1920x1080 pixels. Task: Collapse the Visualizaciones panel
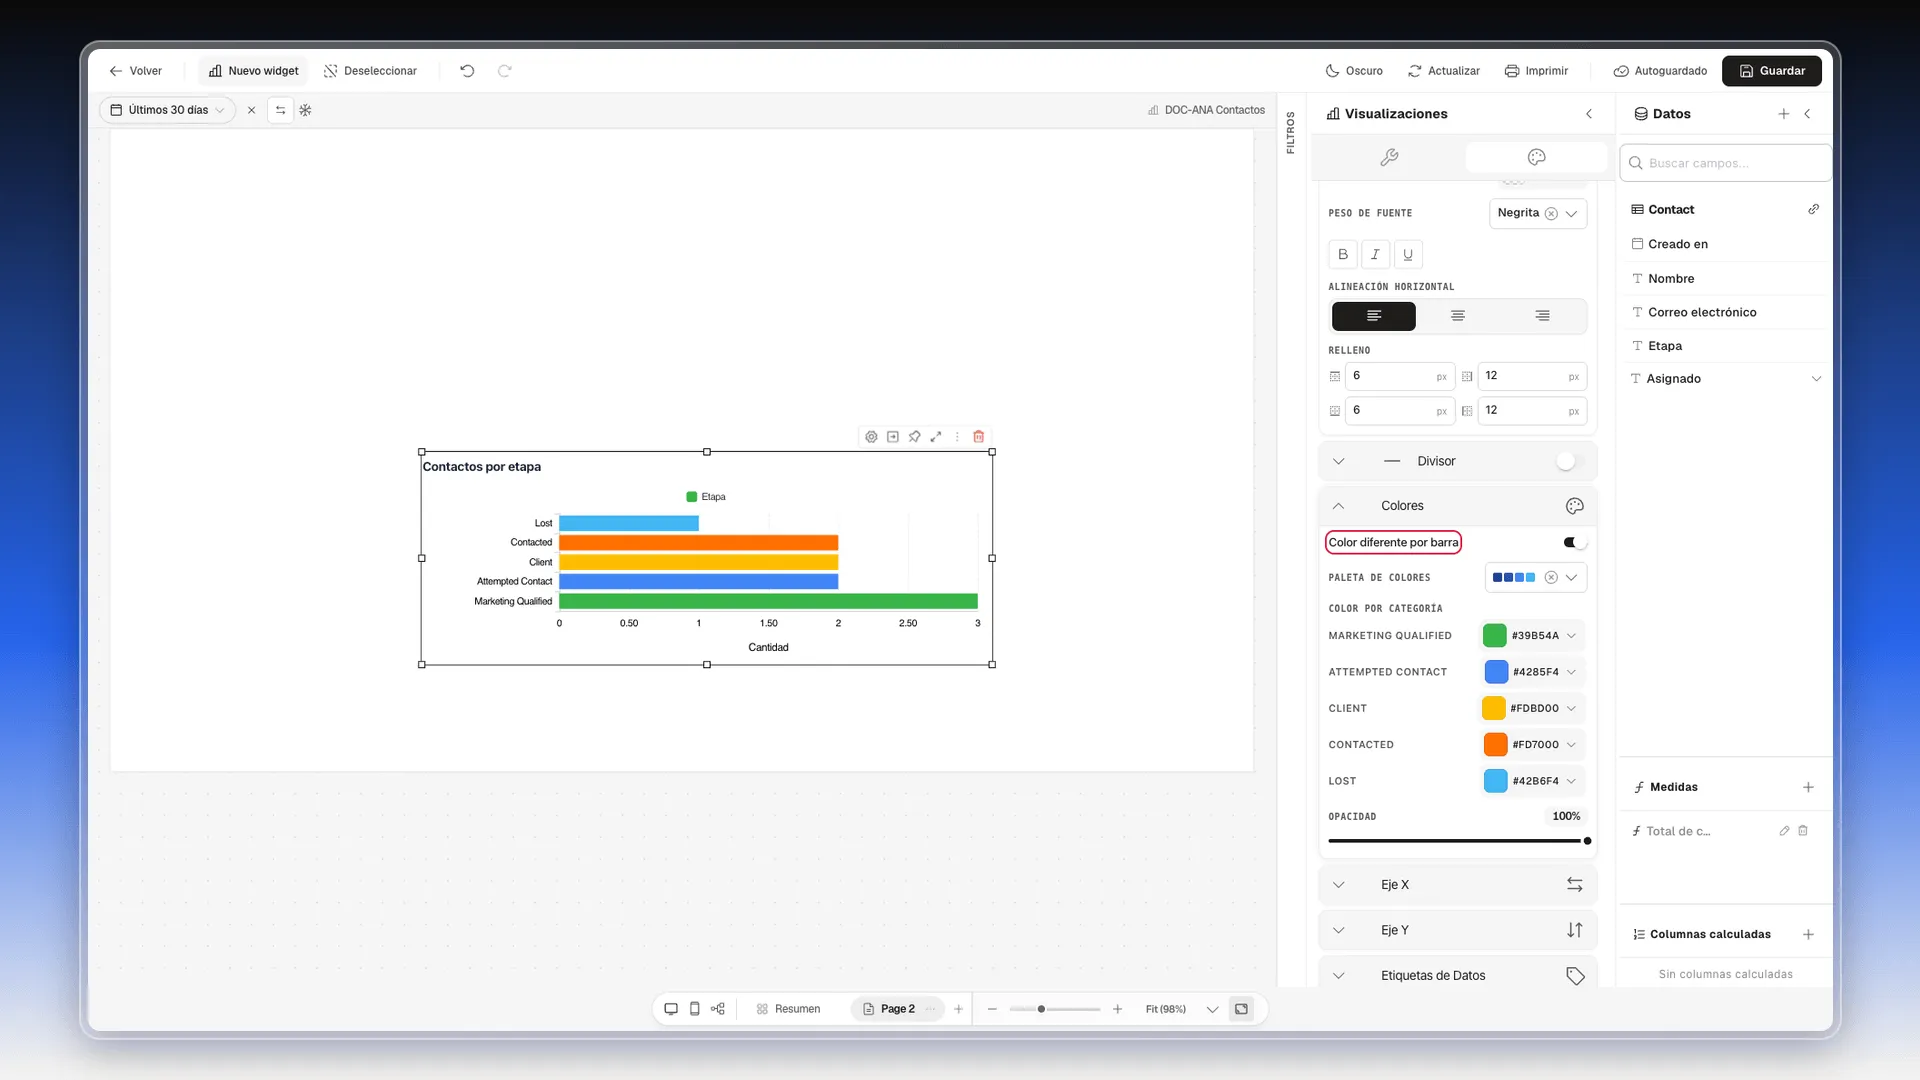pyautogui.click(x=1589, y=114)
